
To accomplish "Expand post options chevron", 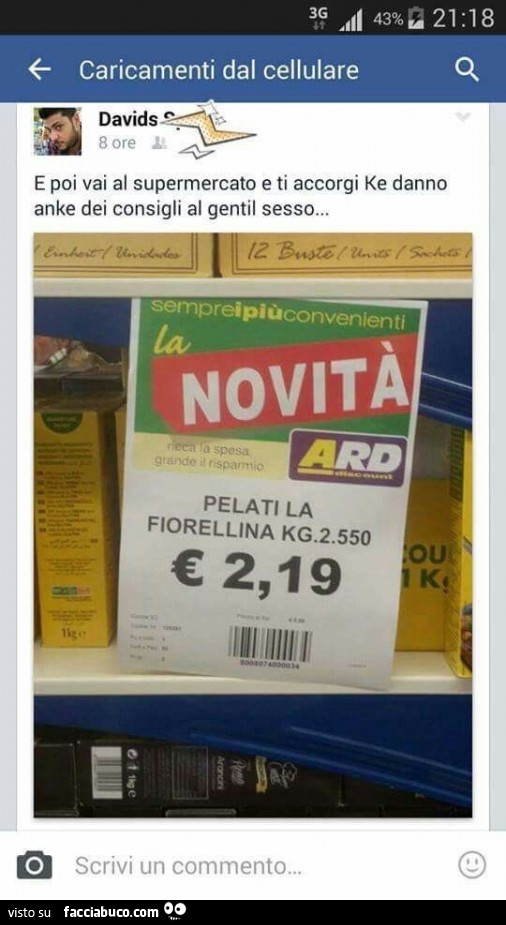I will tap(464, 117).
